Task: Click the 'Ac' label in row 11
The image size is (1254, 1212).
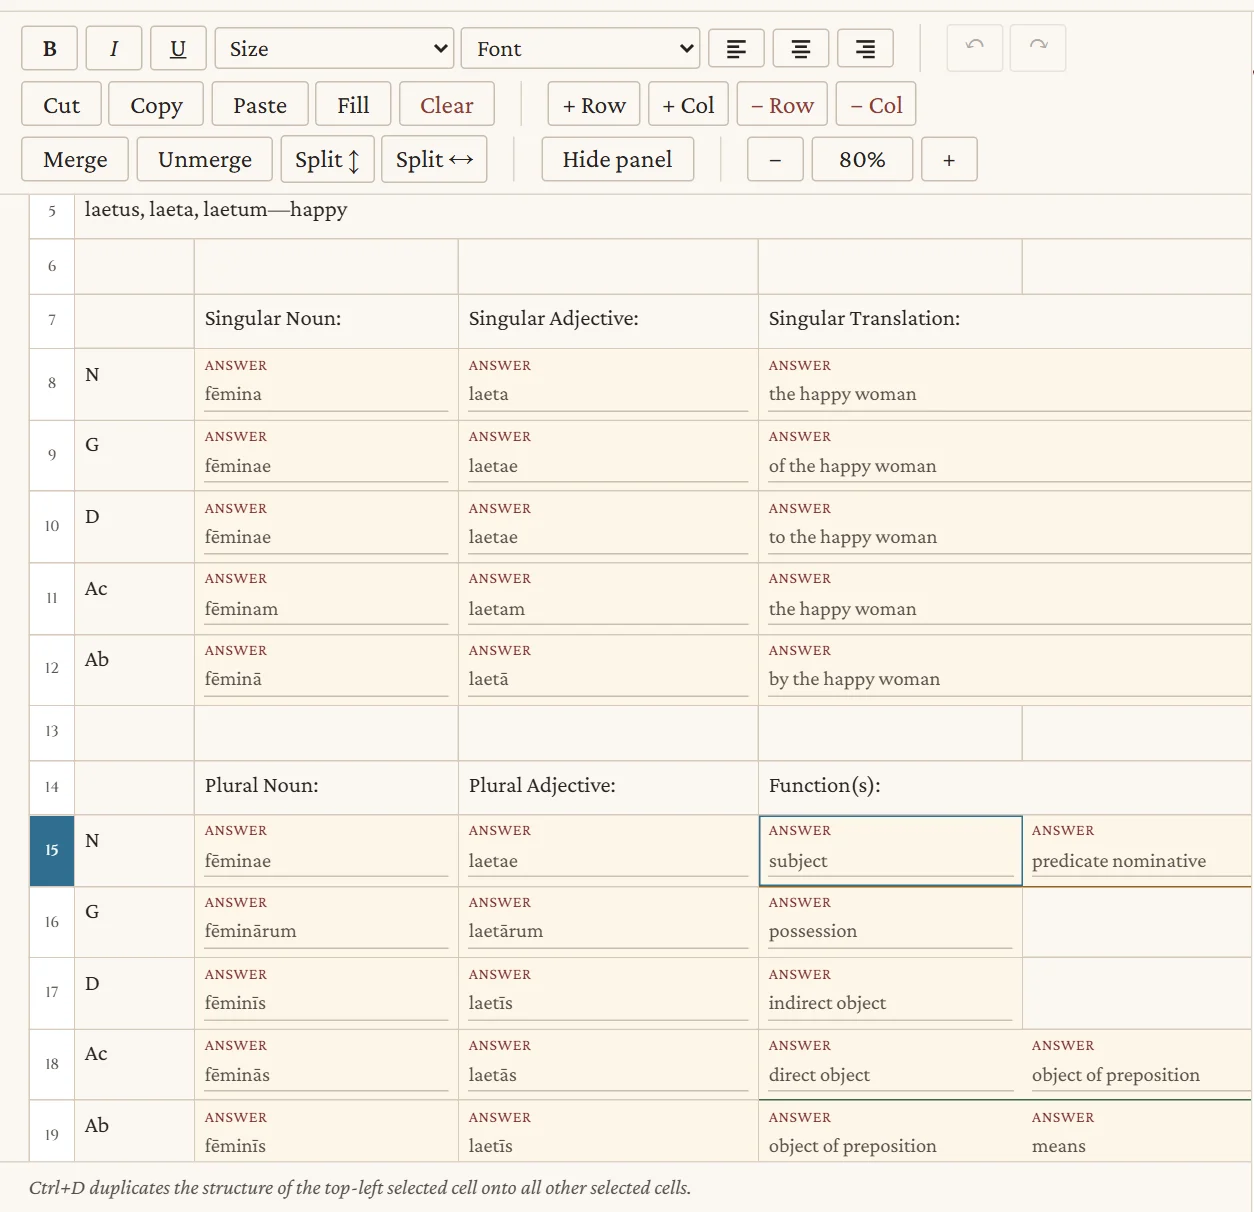Action: pos(96,589)
